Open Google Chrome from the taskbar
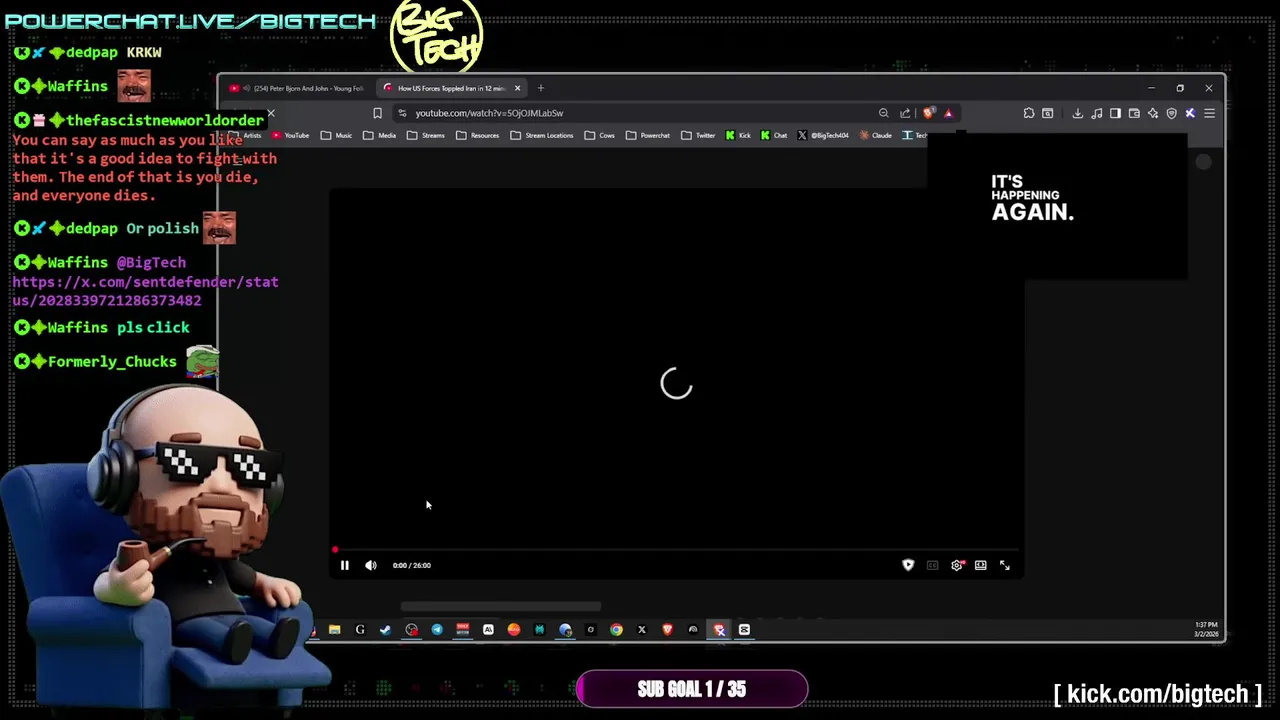Viewport: 1280px width, 720px height. [x=616, y=629]
